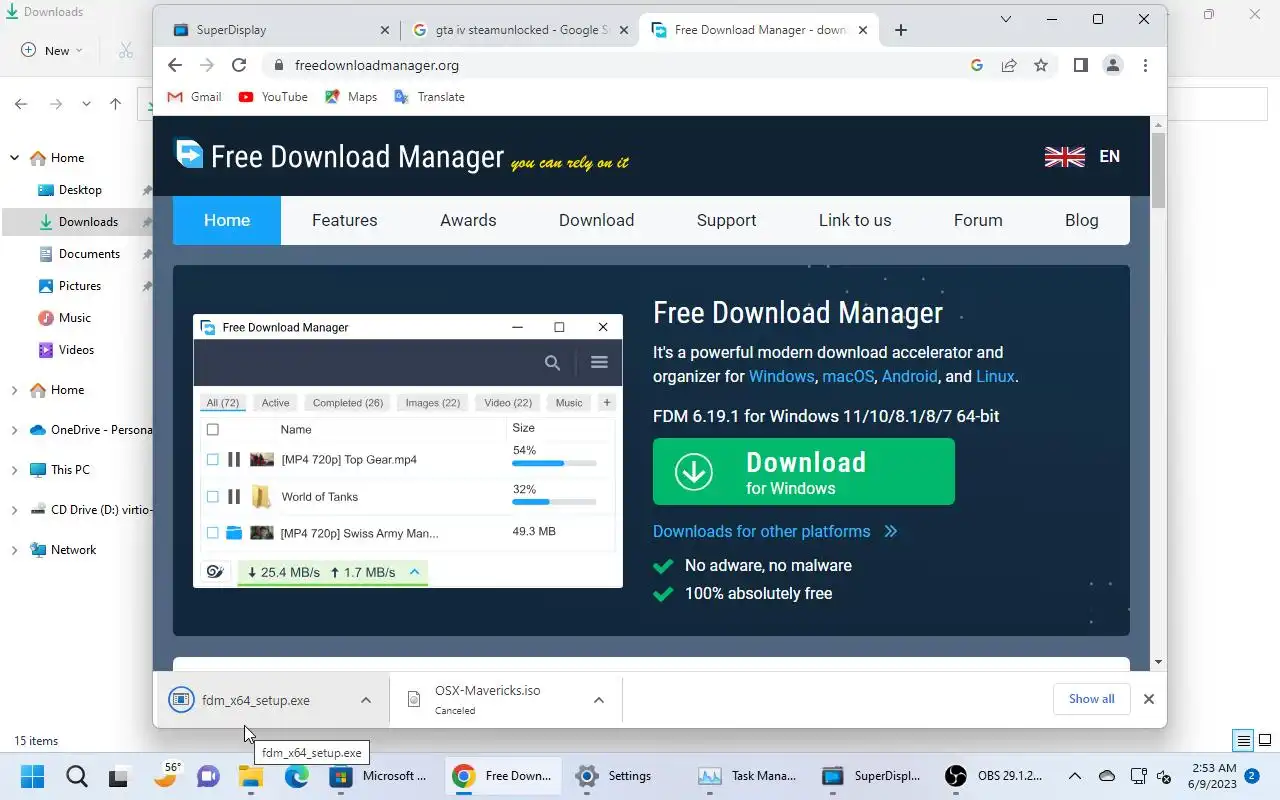
Task: Click the Chrome address bar URL
Action: click(377, 65)
